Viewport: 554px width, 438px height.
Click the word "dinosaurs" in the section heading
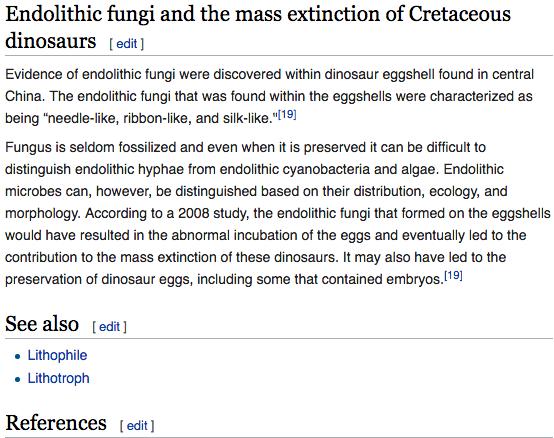tap(51, 41)
